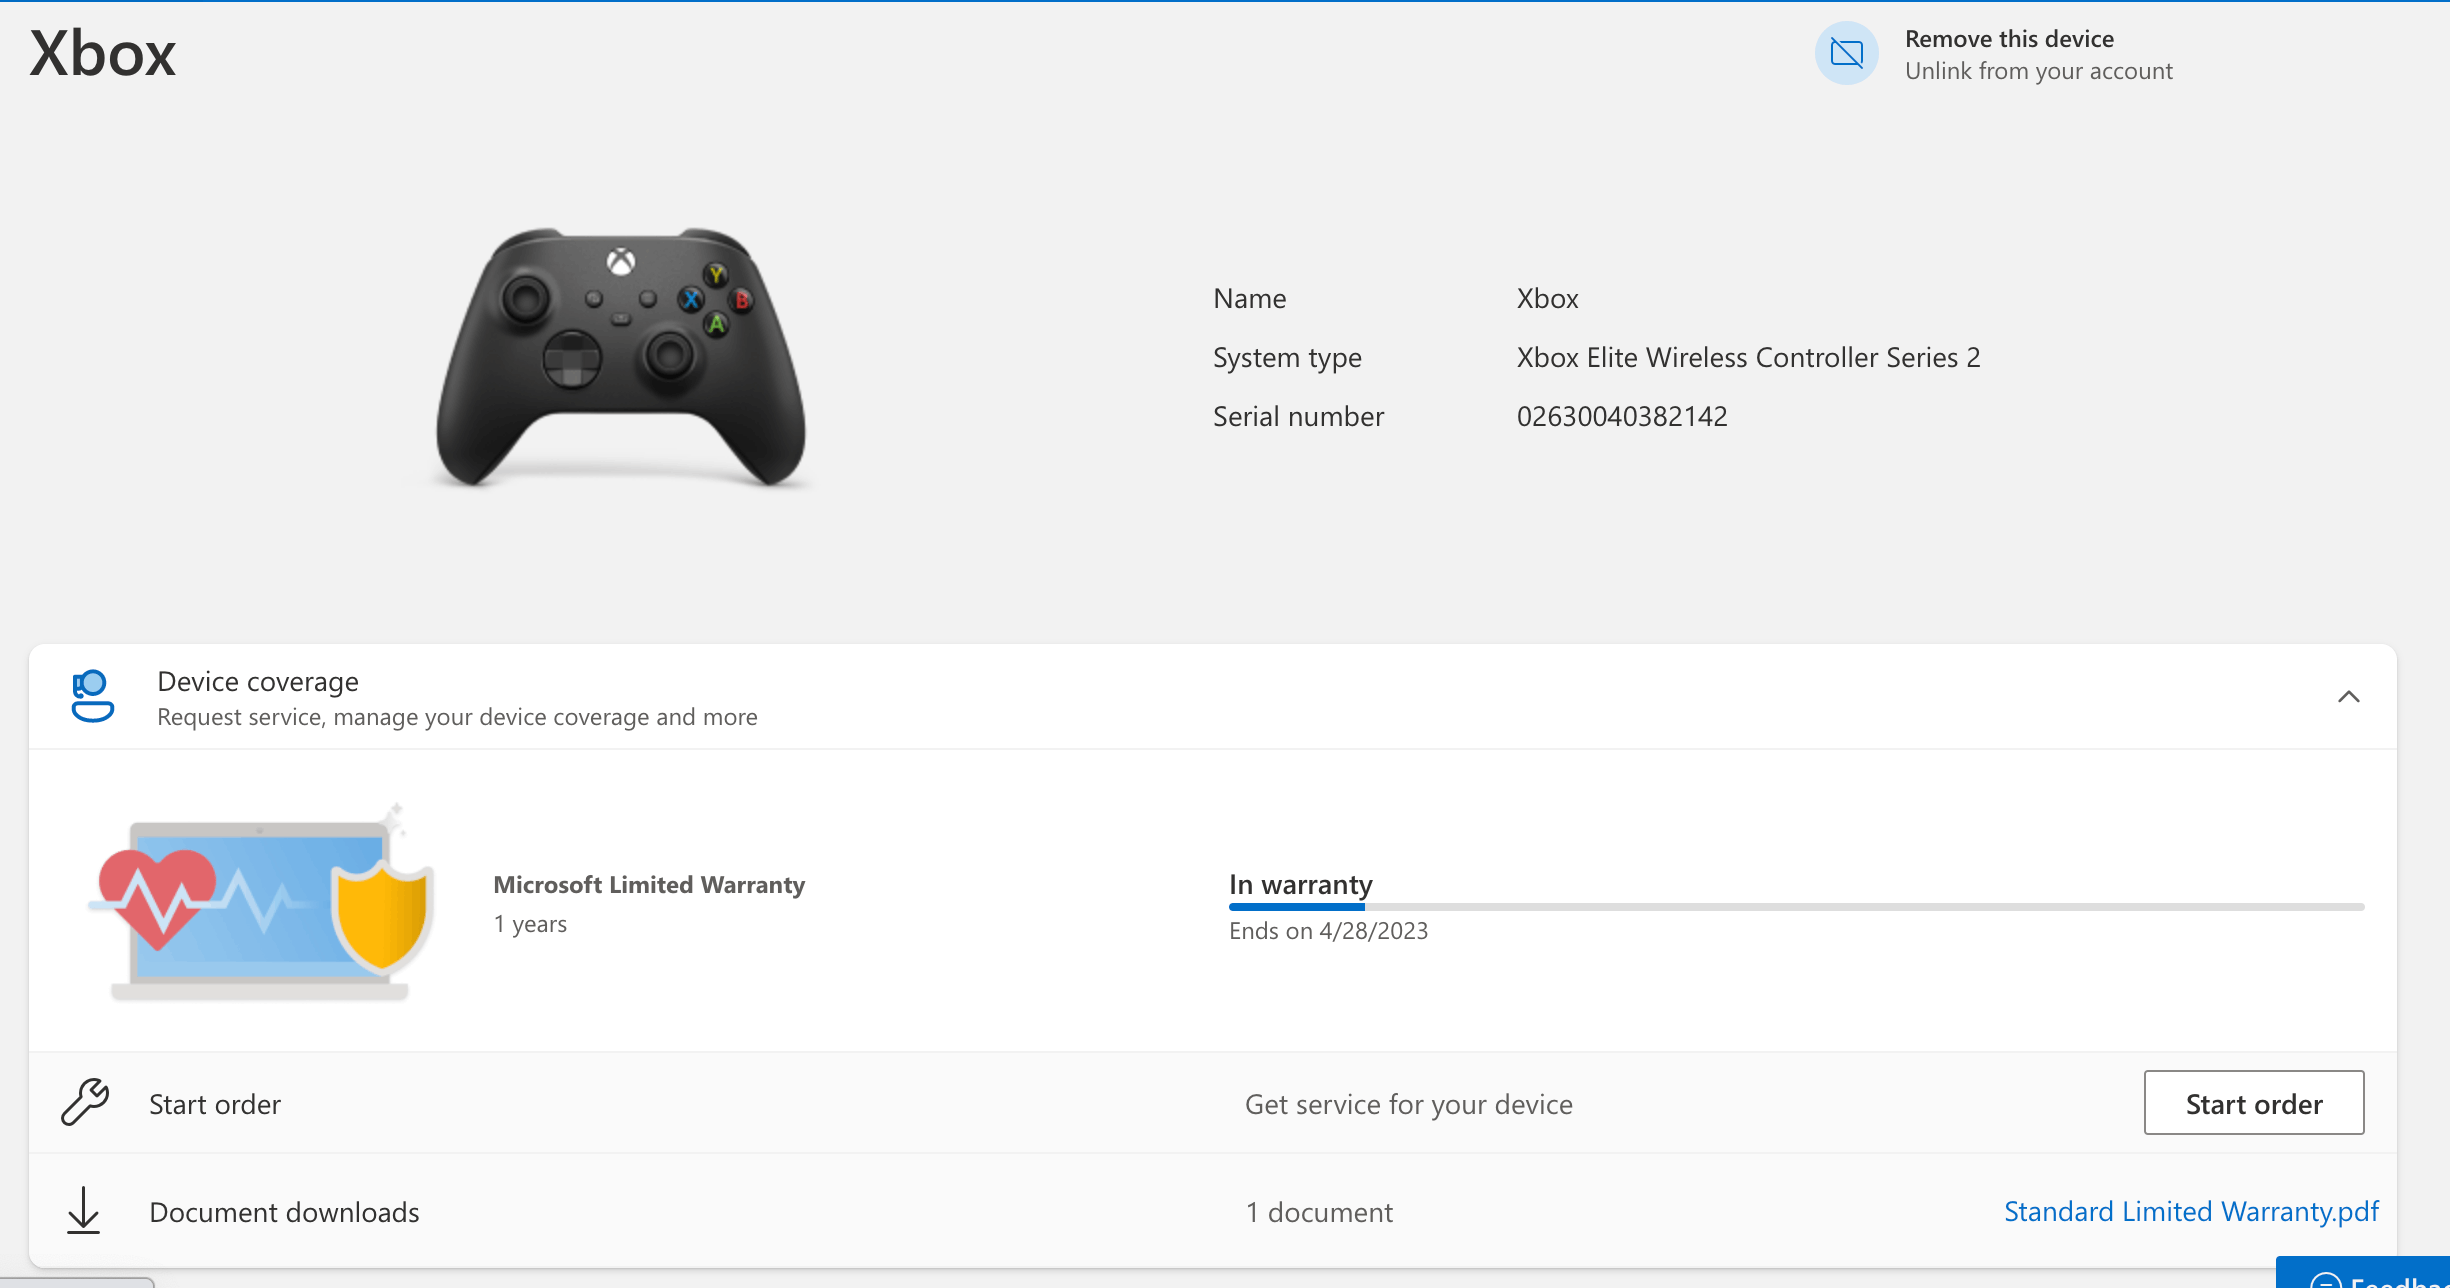2450x1288 pixels.
Task: Click the Name value Xbox
Action: (x=1547, y=298)
